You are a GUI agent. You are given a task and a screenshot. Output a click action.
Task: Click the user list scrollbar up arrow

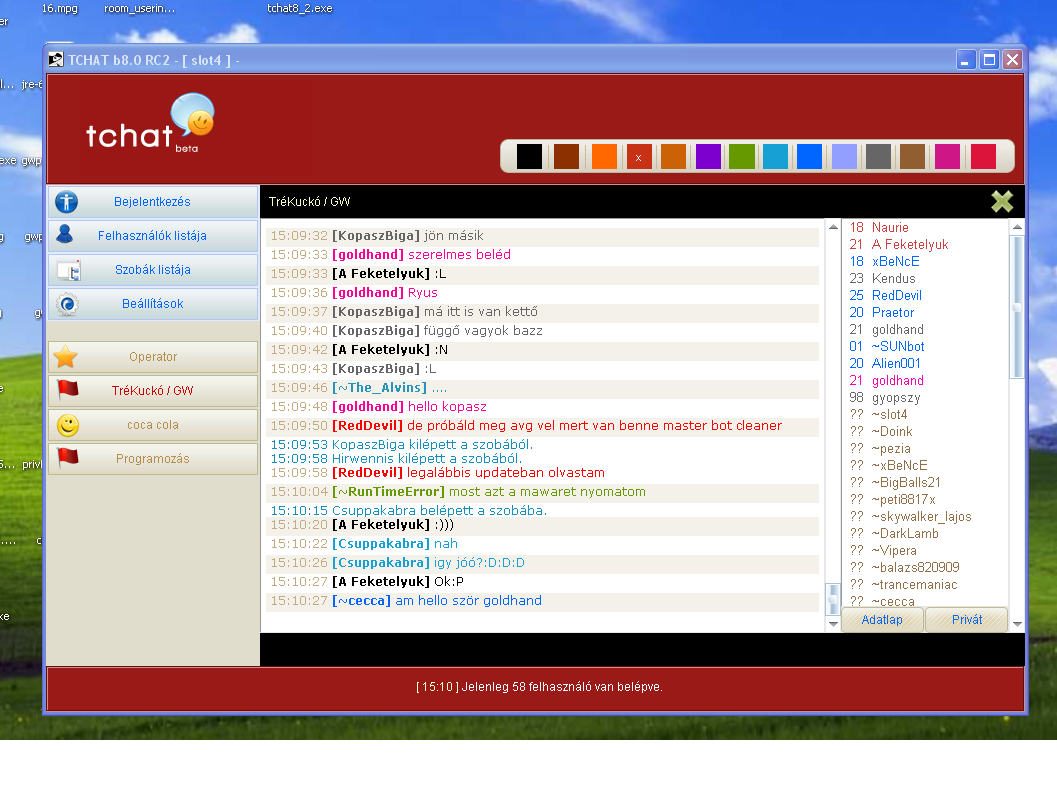coord(1017,227)
